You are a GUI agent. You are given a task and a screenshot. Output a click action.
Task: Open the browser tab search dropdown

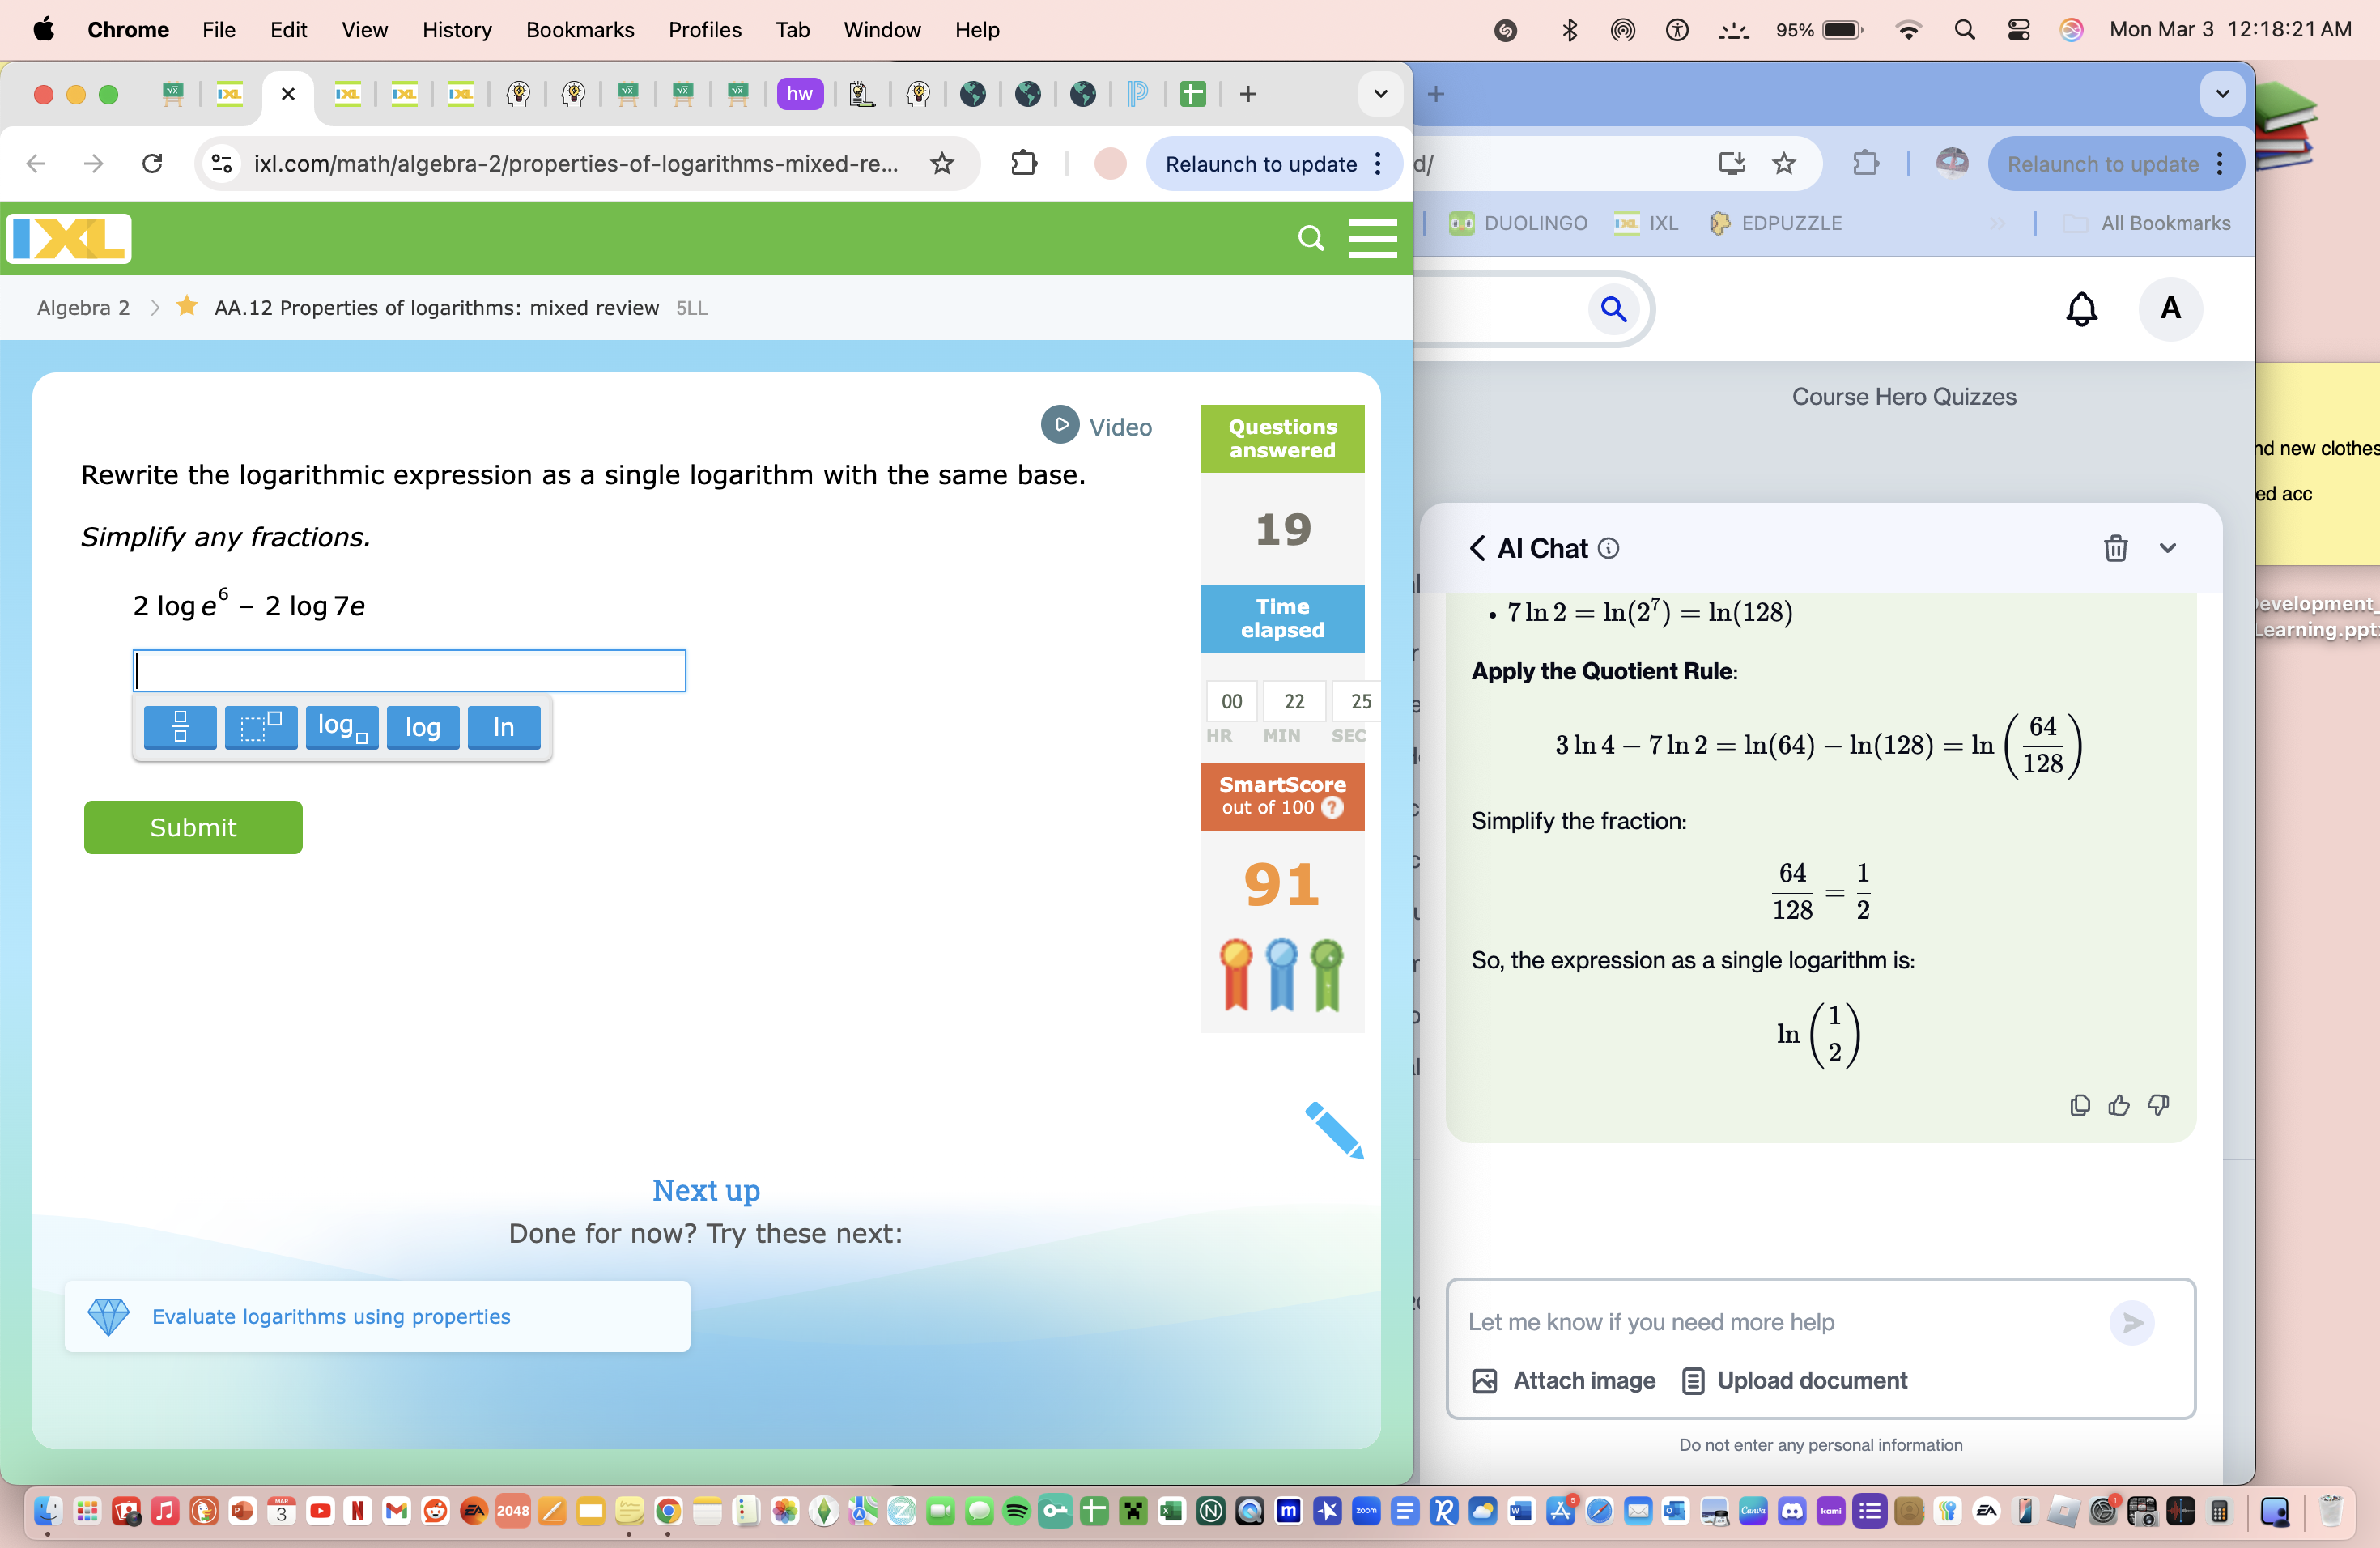[x=1380, y=94]
